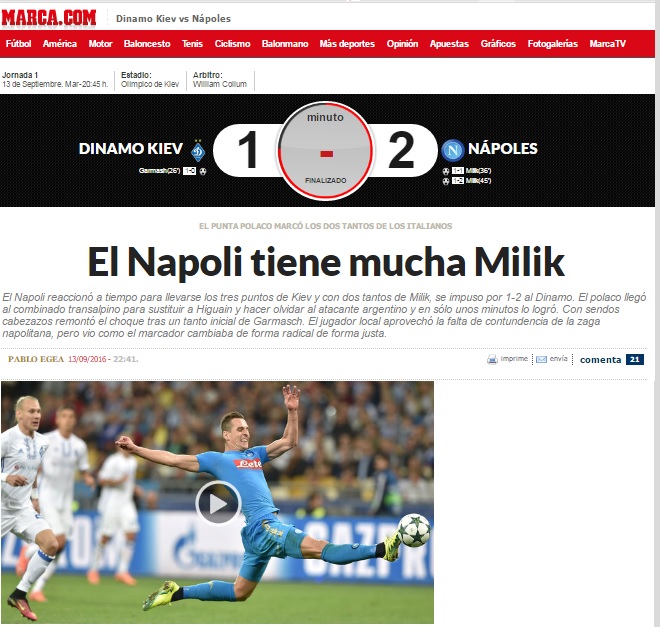Click the envelope envía icon
Image resolution: width=660 pixels, height=627 pixels.
541,359
